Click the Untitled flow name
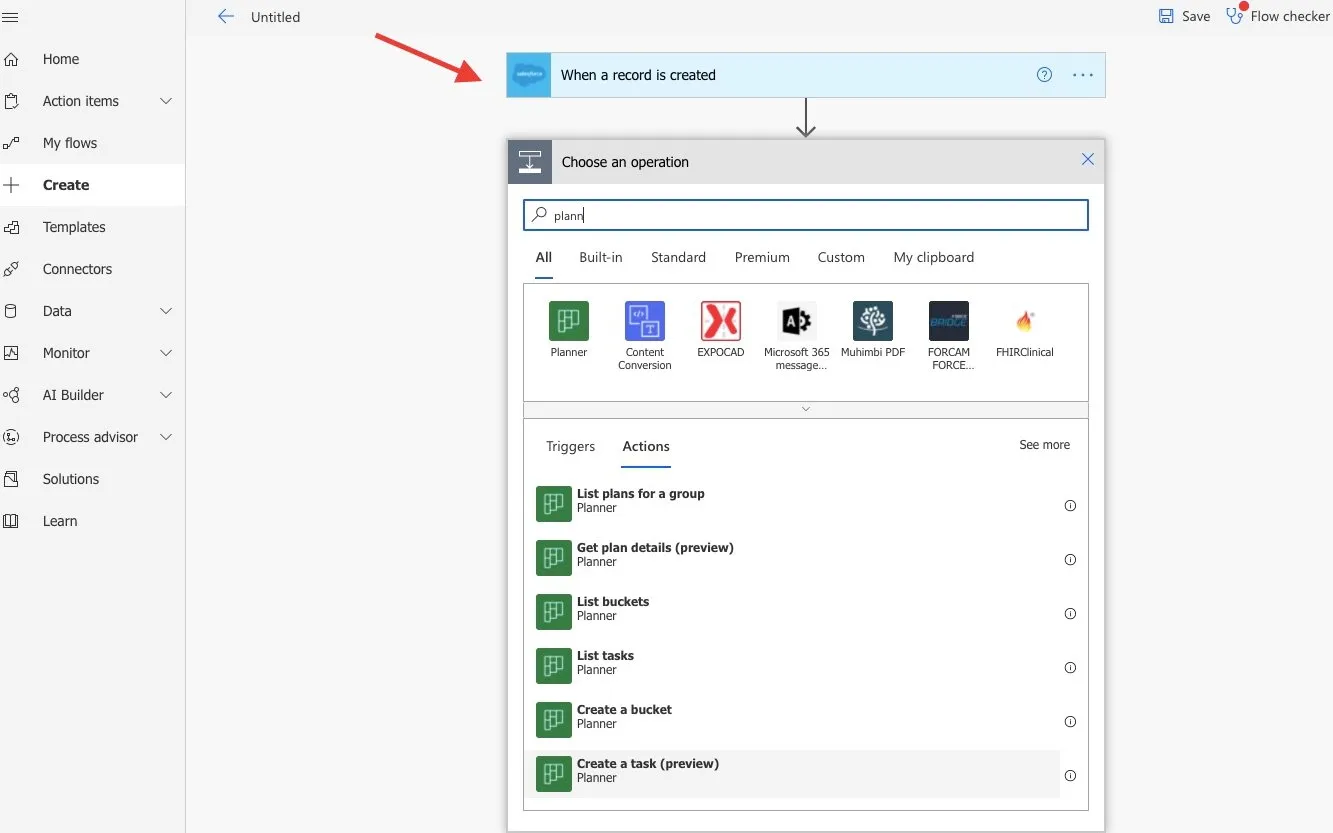 (275, 17)
